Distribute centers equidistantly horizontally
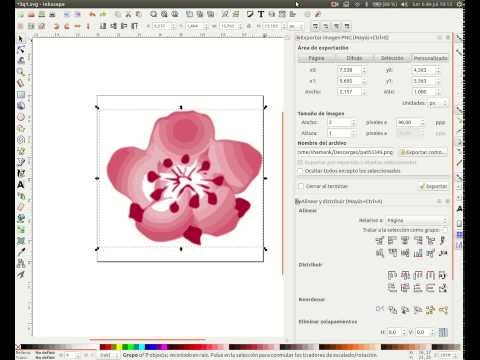The width and height of the screenshot is (480, 360). (x=405, y=275)
